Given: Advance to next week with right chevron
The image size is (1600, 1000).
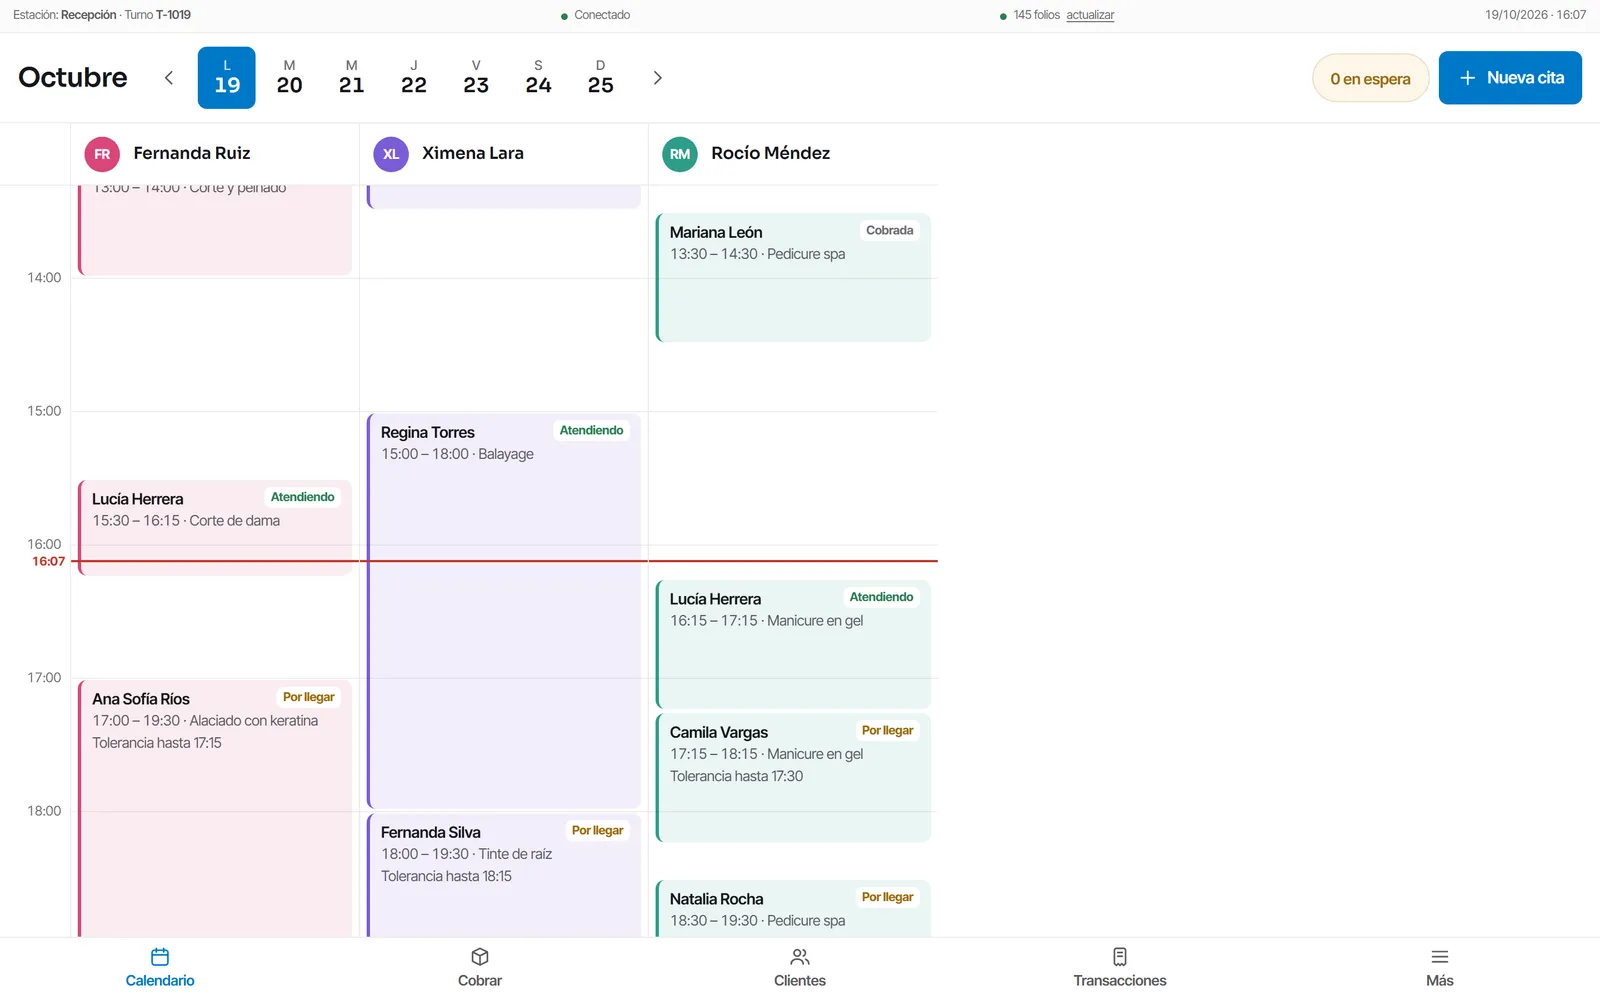Looking at the screenshot, I should pyautogui.click(x=657, y=78).
